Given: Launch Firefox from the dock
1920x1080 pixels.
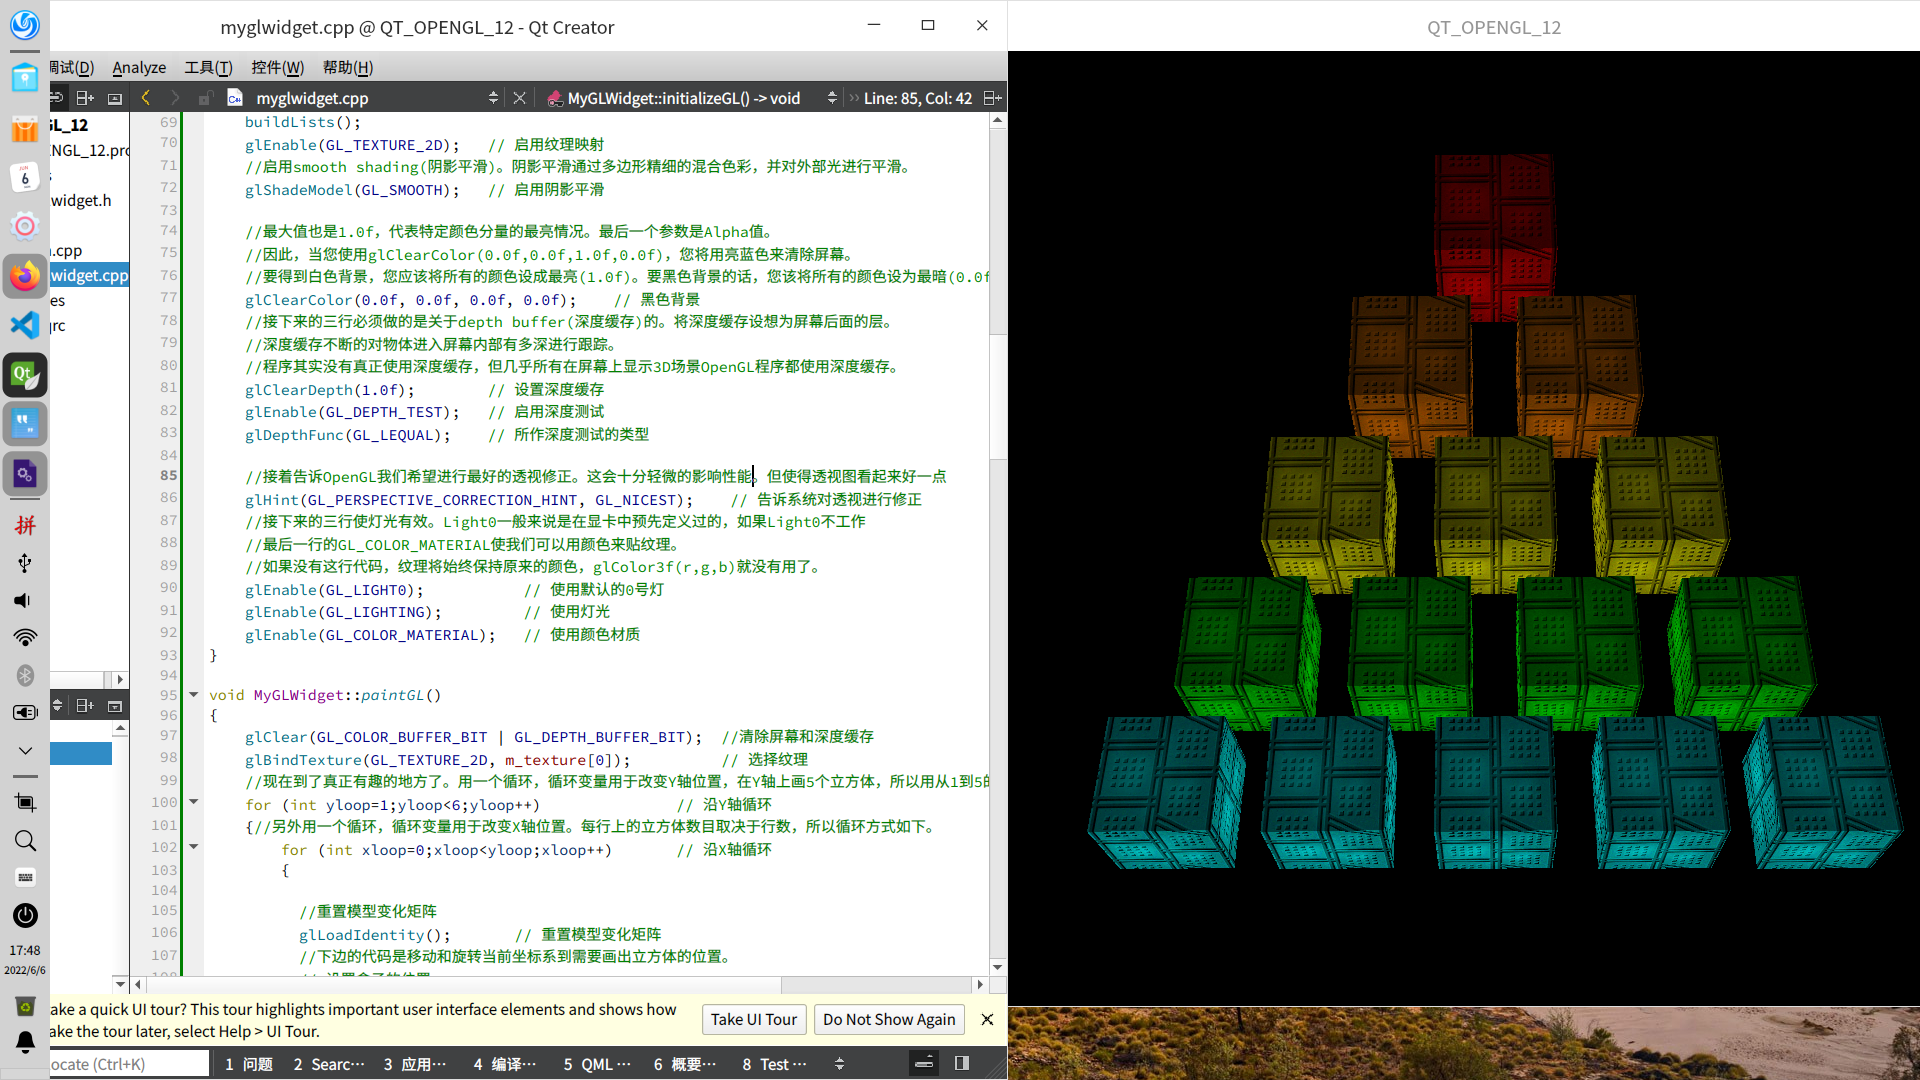Looking at the screenshot, I should [25, 276].
